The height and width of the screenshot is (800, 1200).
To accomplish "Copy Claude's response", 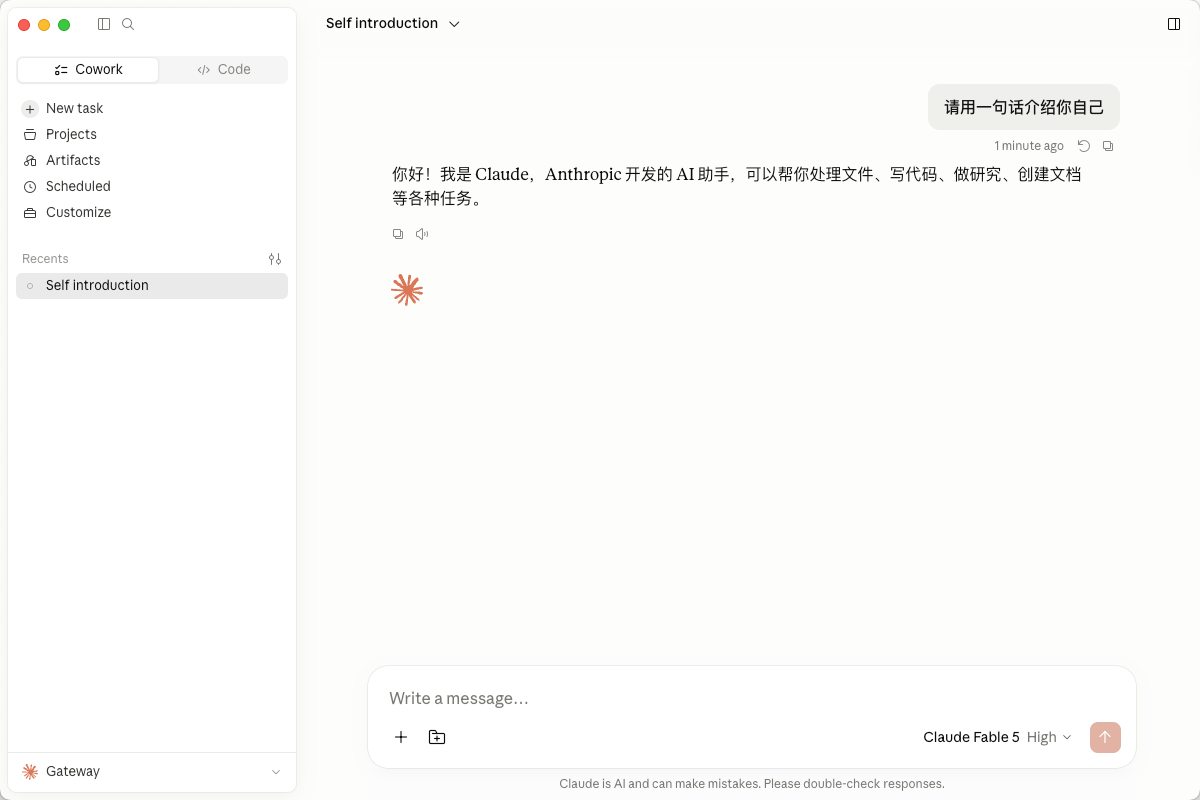I will pos(398,234).
